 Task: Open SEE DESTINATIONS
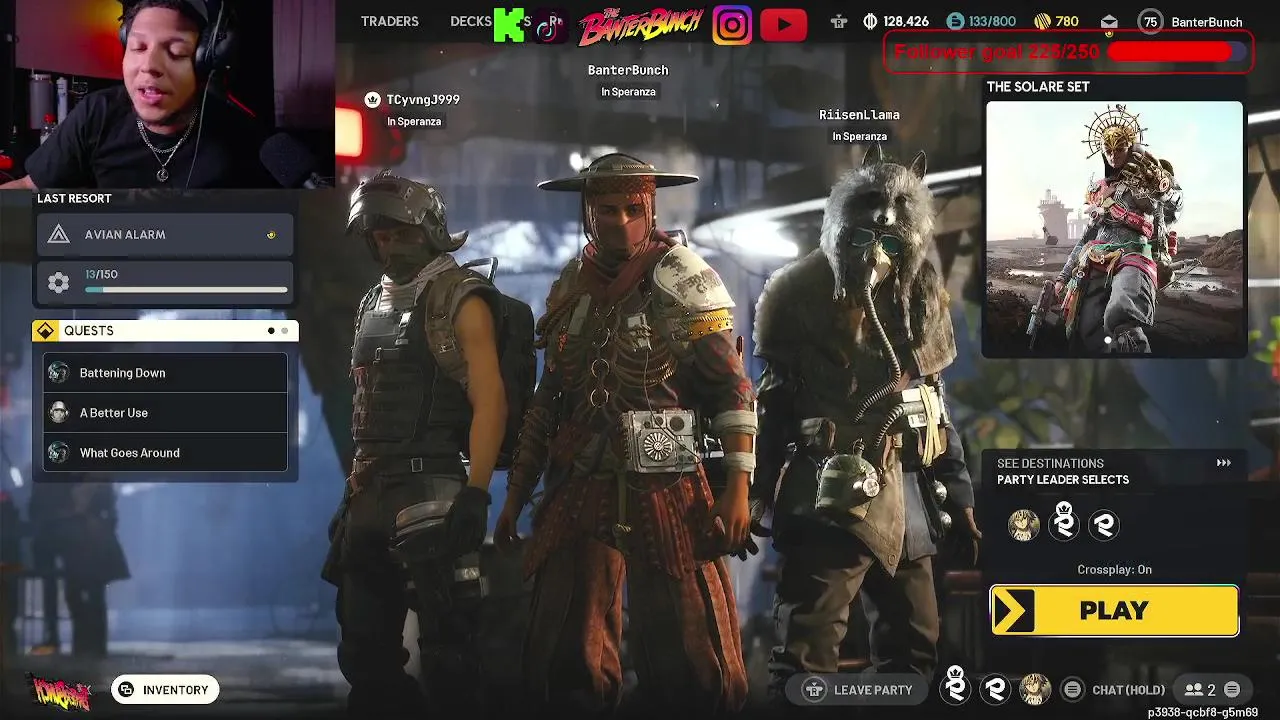point(1050,463)
